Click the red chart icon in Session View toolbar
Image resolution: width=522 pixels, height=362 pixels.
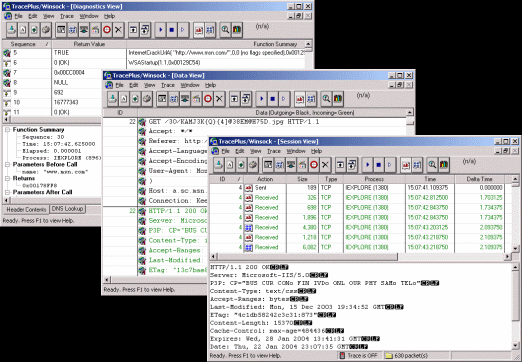(x=406, y=165)
